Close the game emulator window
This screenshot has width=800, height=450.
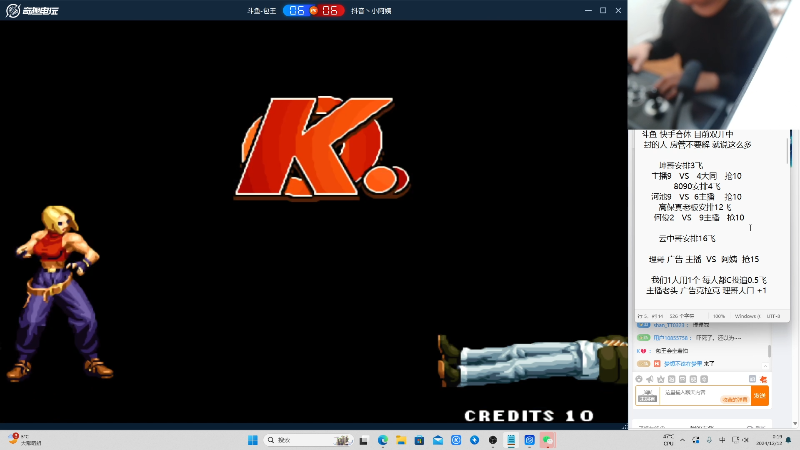(x=618, y=10)
